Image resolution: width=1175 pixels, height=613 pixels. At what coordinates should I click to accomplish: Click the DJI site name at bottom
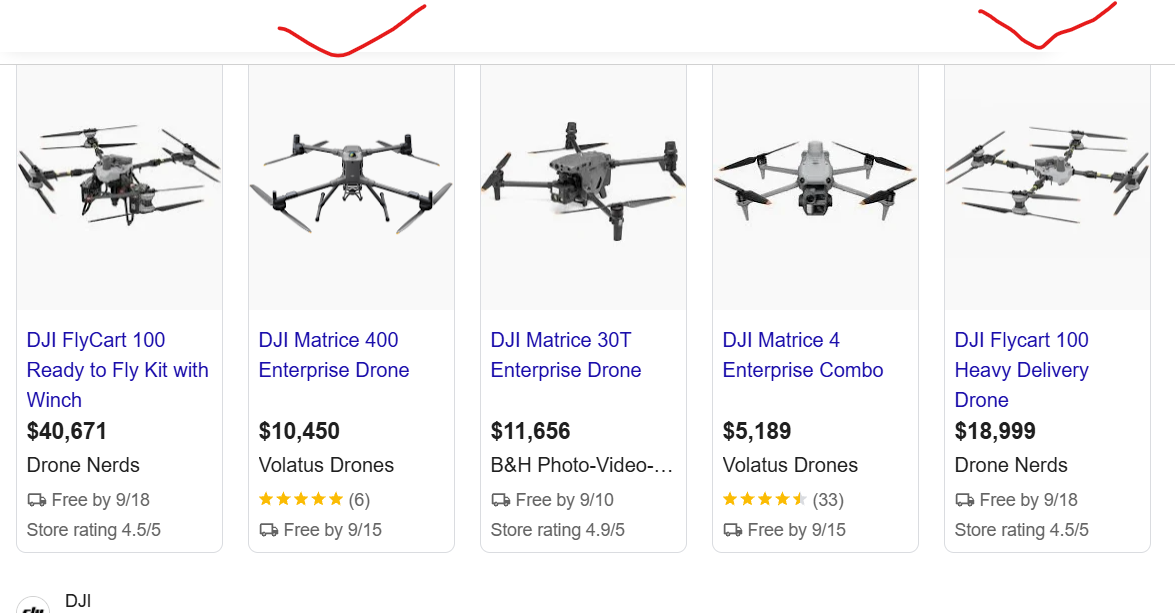click(x=78, y=601)
